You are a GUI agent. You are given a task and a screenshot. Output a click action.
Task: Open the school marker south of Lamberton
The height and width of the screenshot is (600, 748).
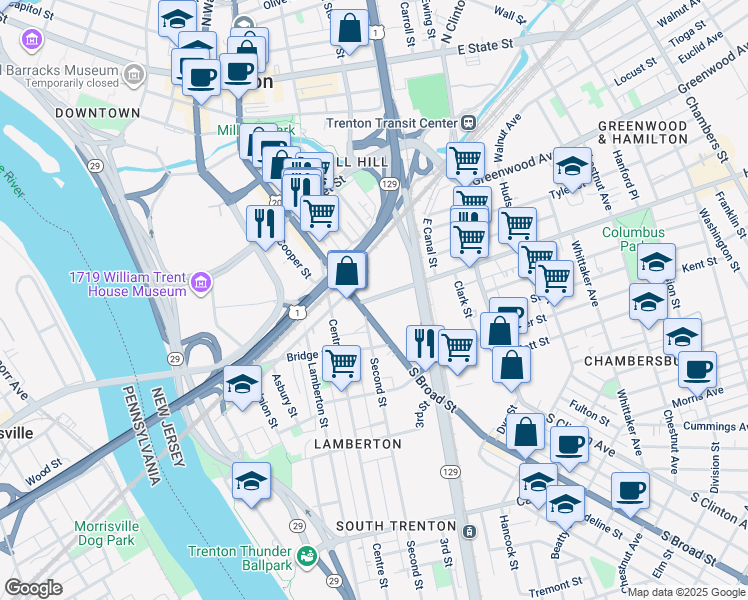(x=251, y=484)
